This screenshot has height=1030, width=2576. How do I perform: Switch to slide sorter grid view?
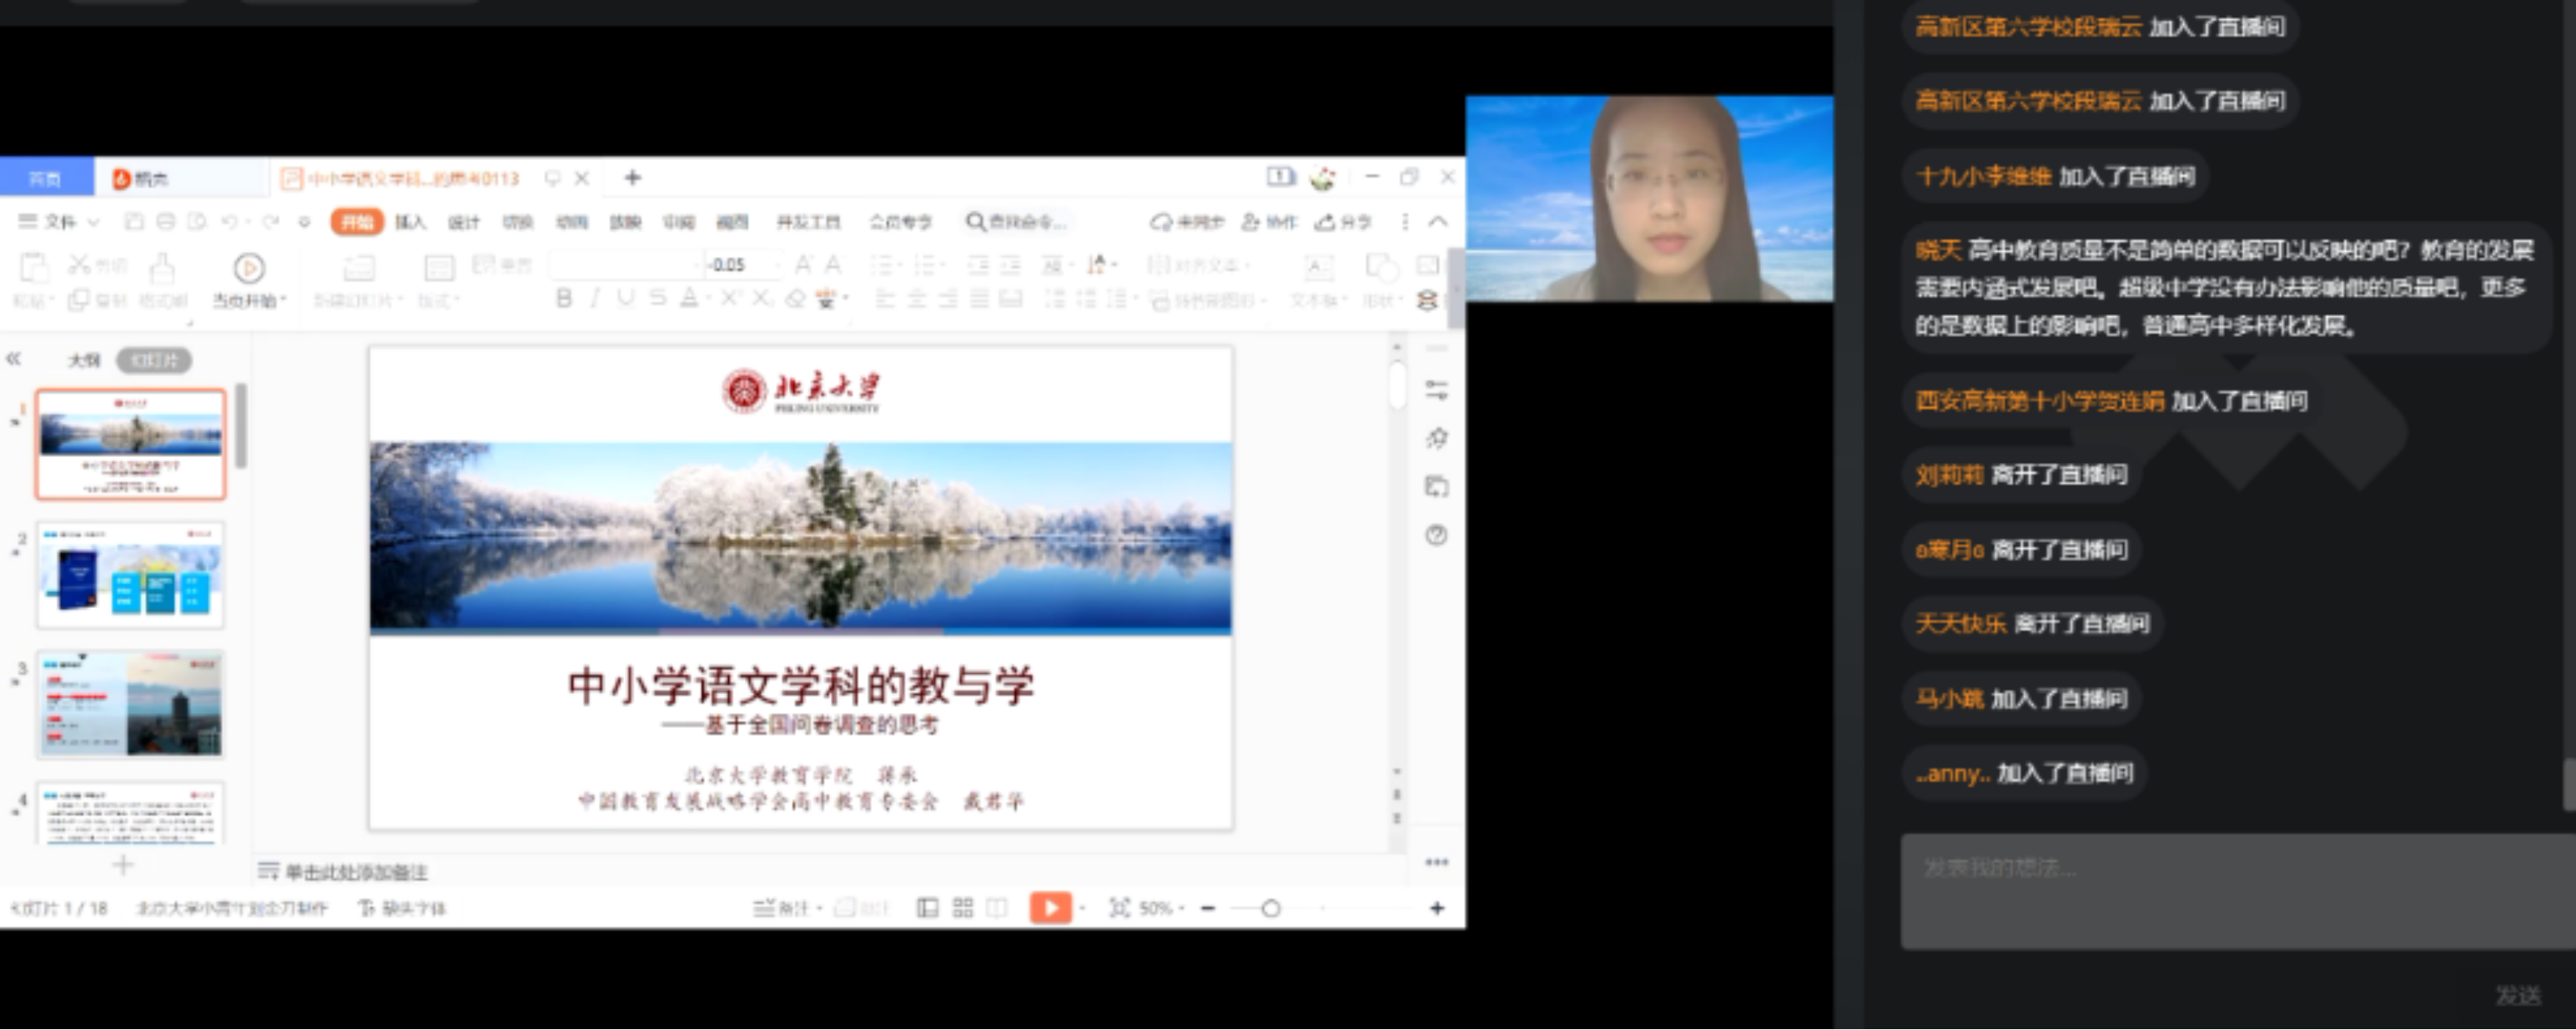963,907
